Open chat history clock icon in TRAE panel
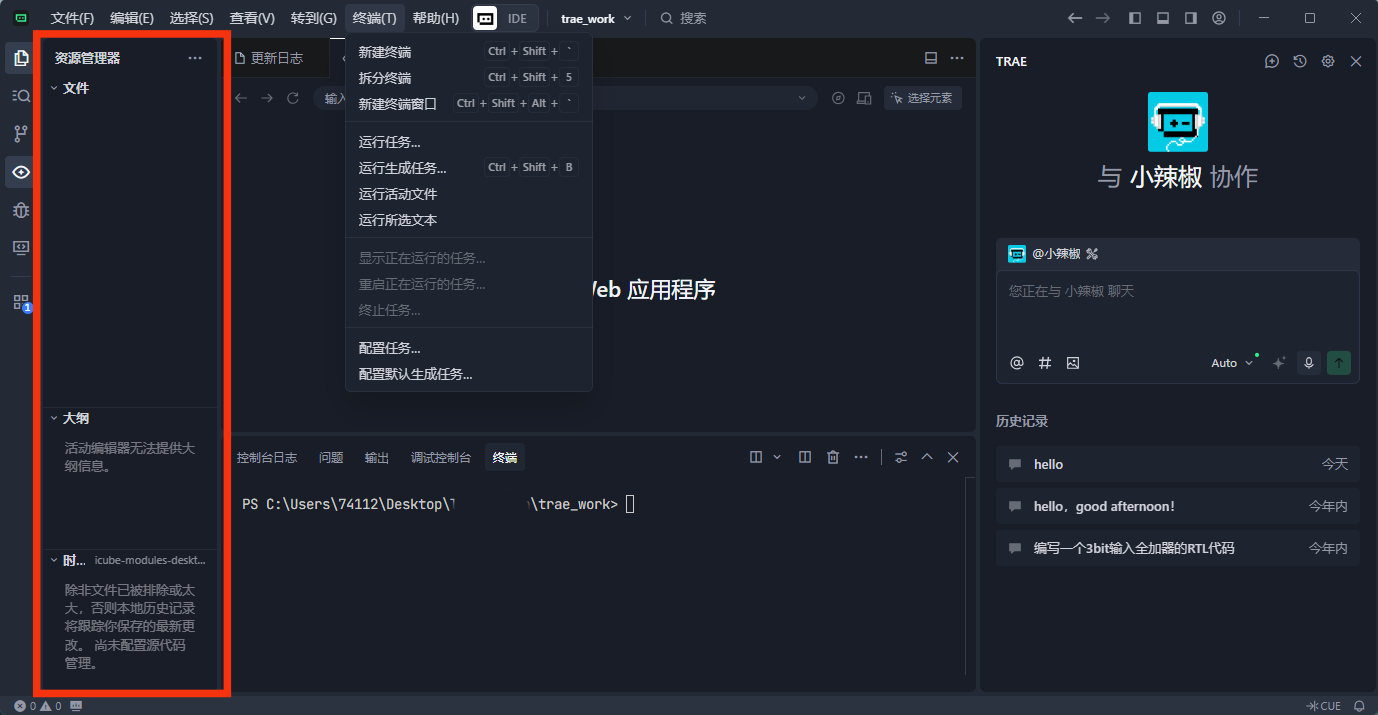This screenshot has width=1378, height=715. [1300, 61]
